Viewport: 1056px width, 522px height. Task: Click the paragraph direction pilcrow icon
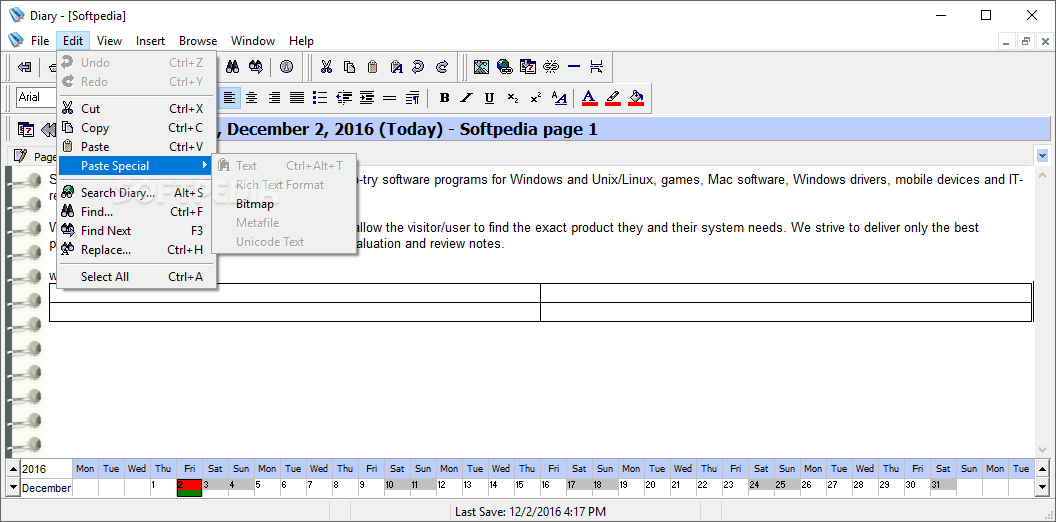tap(413, 98)
